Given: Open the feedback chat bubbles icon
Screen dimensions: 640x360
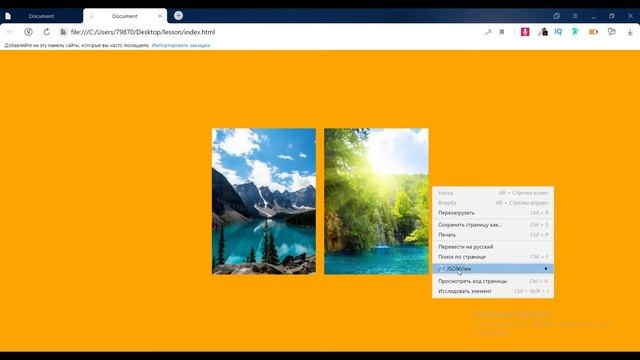Looking at the screenshot, I should [x=611, y=32].
